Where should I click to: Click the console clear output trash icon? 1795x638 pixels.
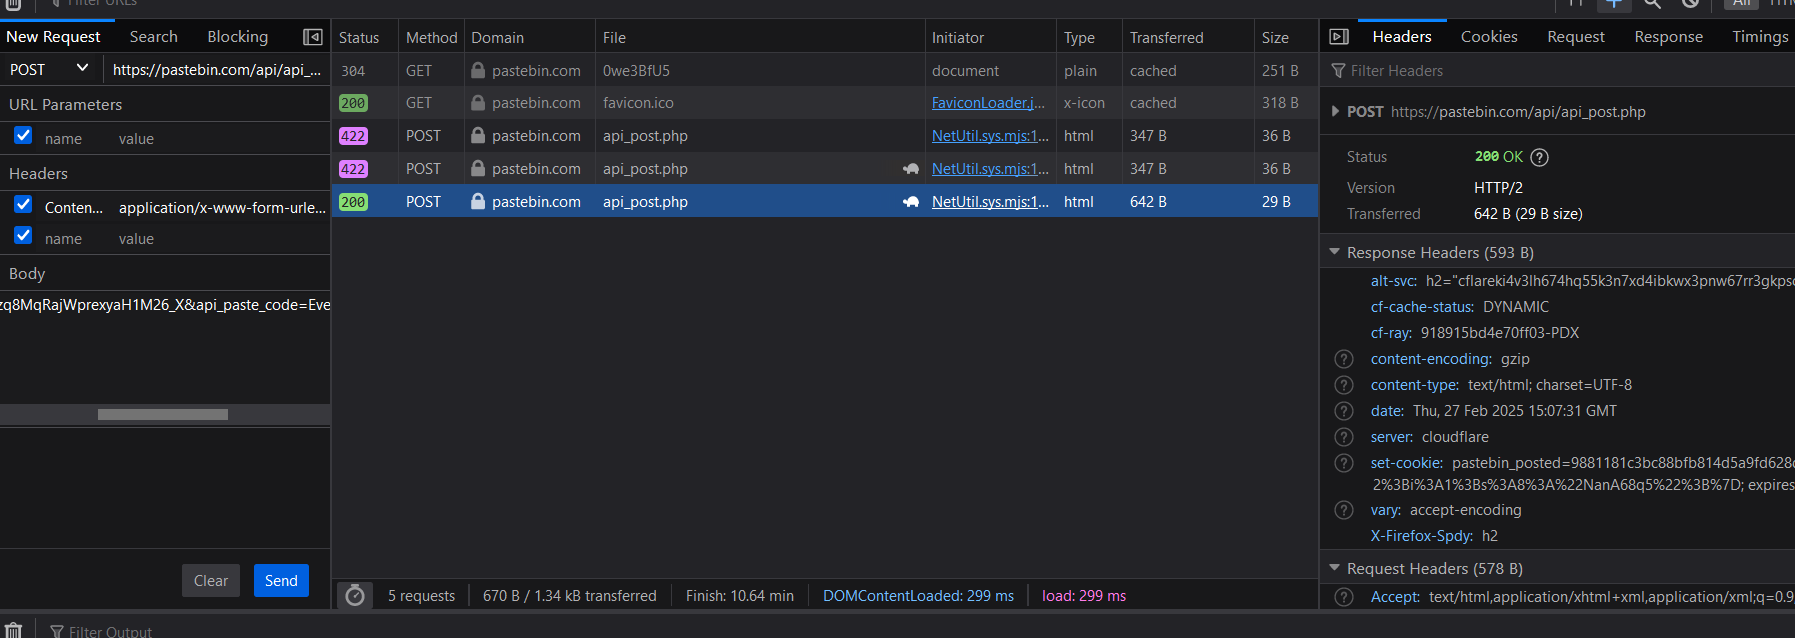pos(14,631)
